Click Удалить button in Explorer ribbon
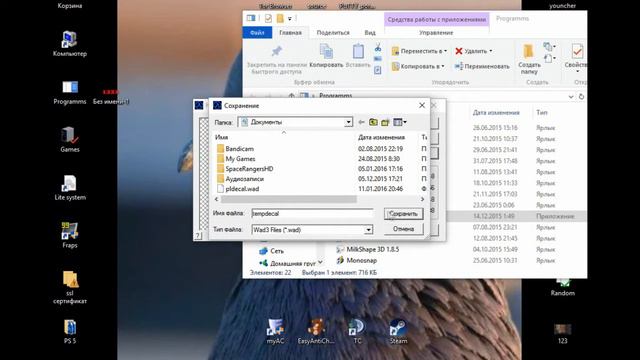The height and width of the screenshot is (360, 640). tap(471, 51)
